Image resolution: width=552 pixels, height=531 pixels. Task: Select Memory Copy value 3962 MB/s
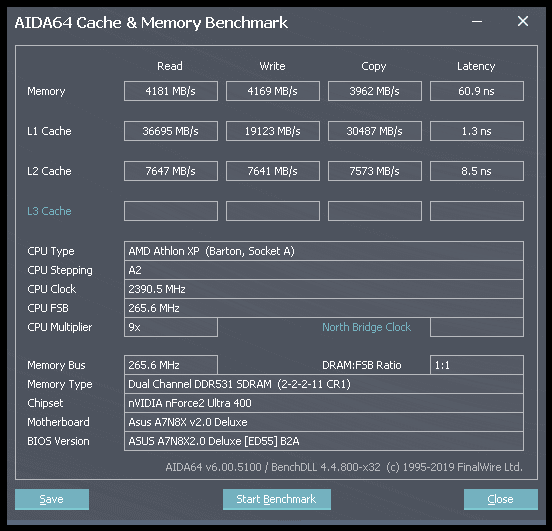point(375,91)
